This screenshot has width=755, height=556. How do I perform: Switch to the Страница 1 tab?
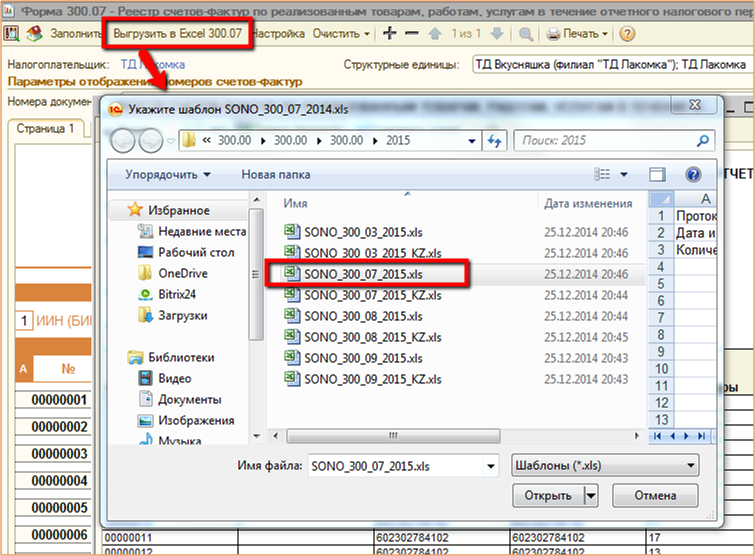pyautogui.click(x=43, y=129)
